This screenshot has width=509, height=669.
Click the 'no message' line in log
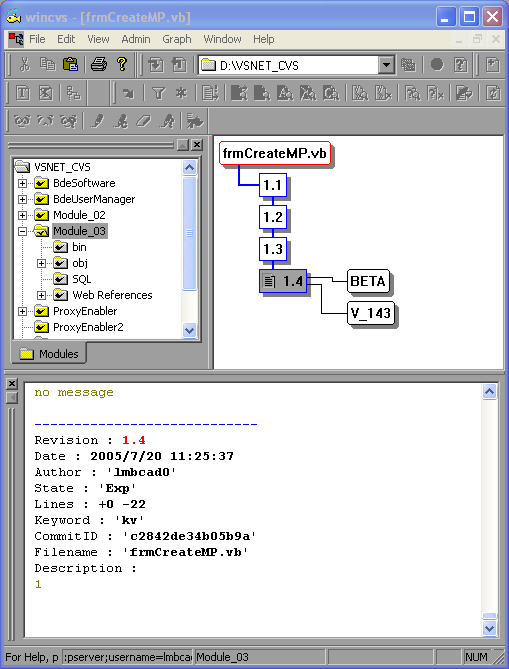[x=74, y=393]
